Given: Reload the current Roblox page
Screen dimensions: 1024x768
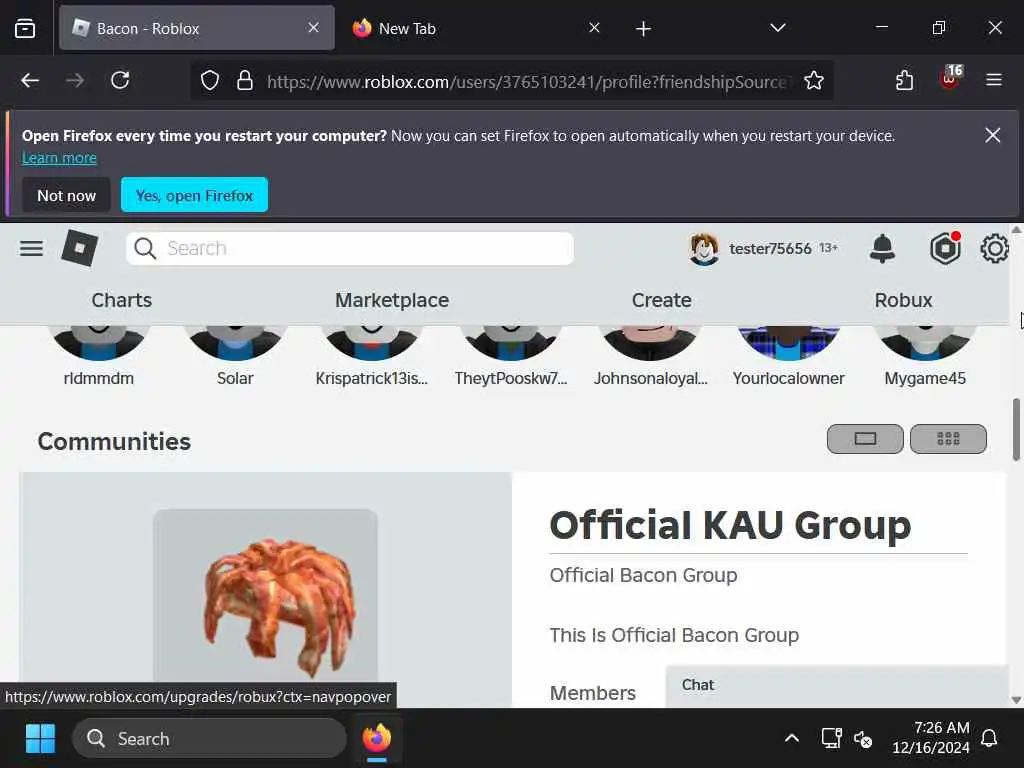Looking at the screenshot, I should click(x=120, y=80).
